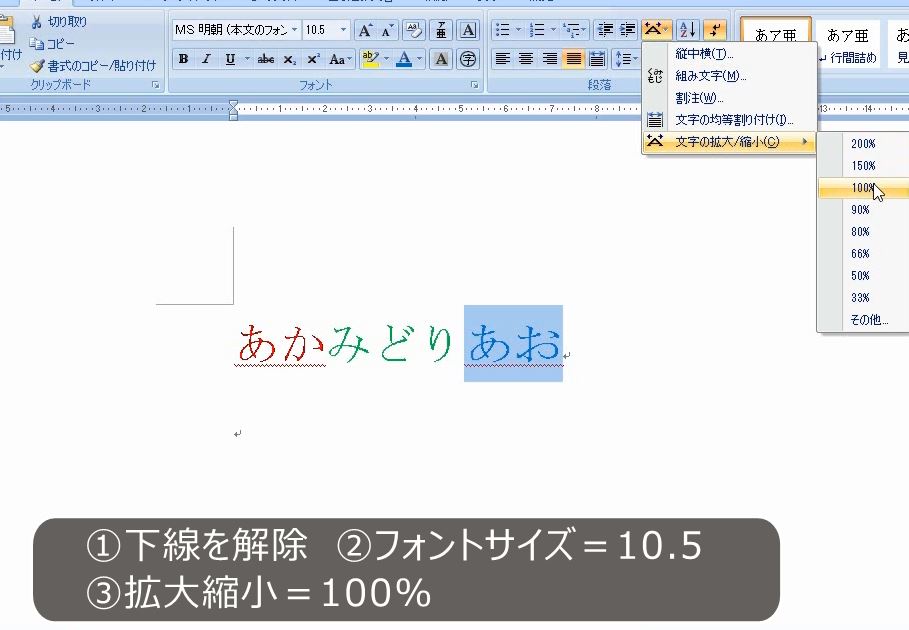Choose 組み文字(M) from the menu

click(x=729, y=76)
